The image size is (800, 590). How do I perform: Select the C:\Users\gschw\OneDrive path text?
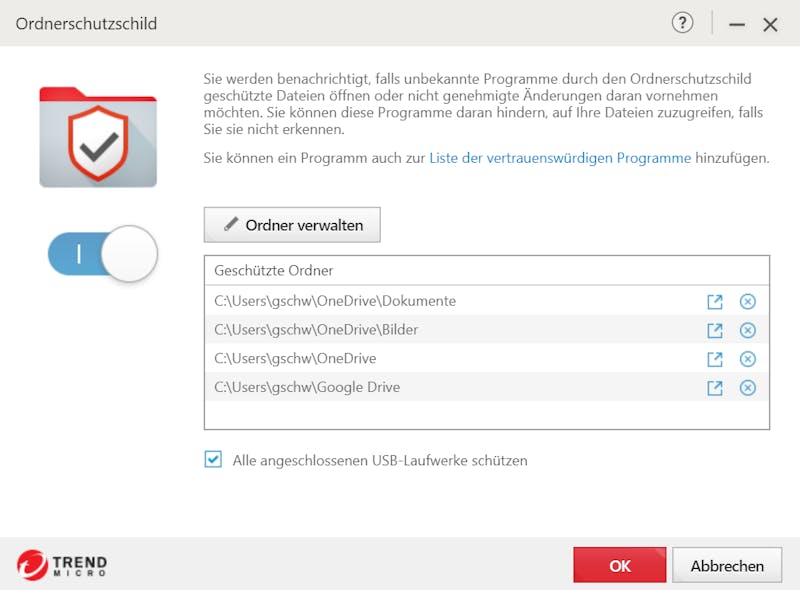pos(295,358)
